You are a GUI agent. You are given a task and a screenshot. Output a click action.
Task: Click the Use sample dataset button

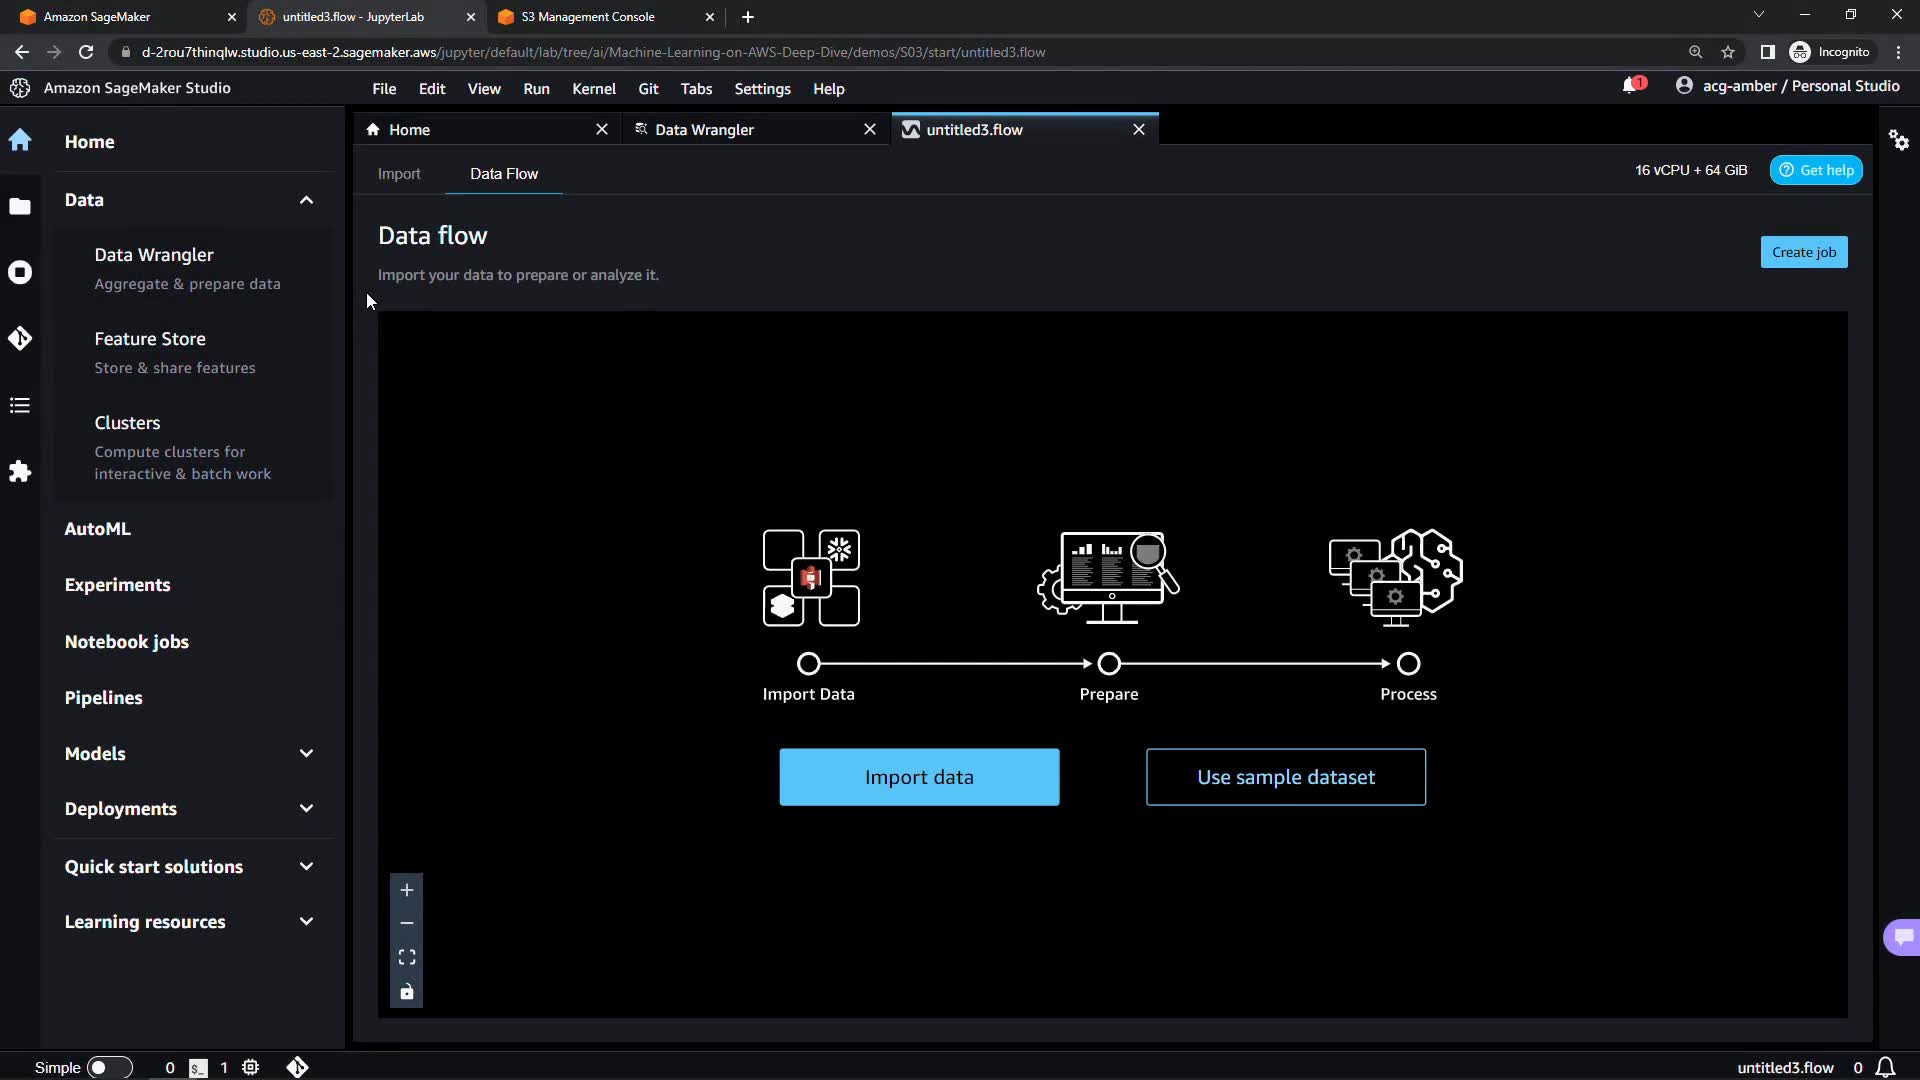(x=1285, y=777)
